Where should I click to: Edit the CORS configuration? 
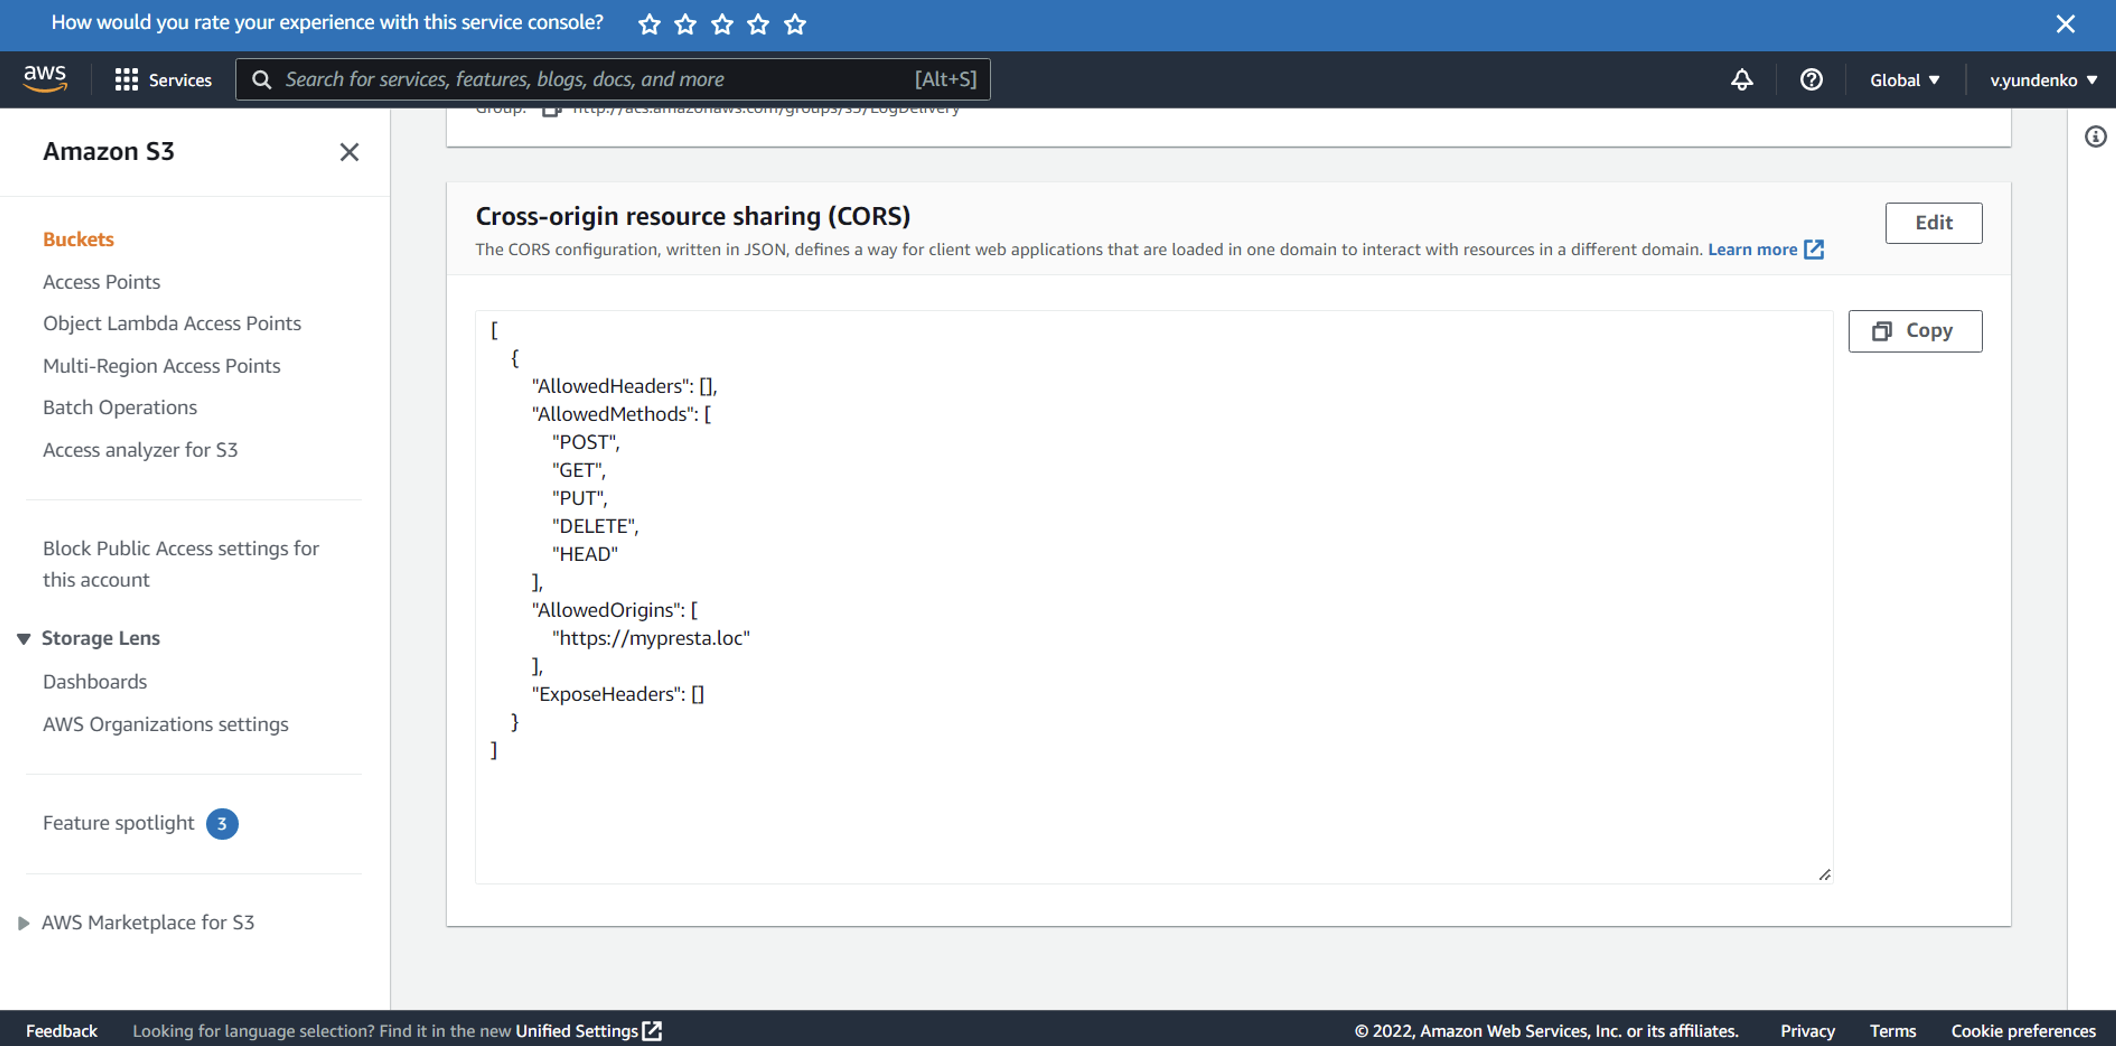(1933, 222)
